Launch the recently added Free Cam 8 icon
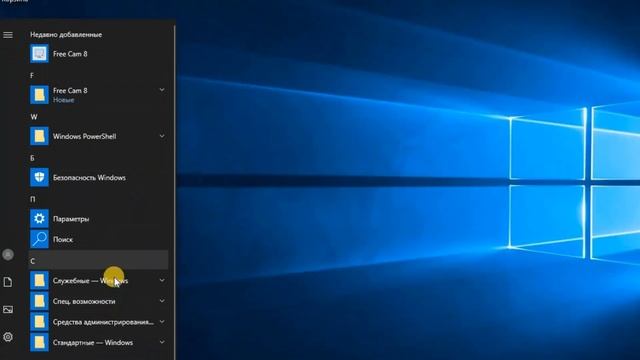Image resolution: width=640 pixels, height=360 pixels. pos(39,54)
